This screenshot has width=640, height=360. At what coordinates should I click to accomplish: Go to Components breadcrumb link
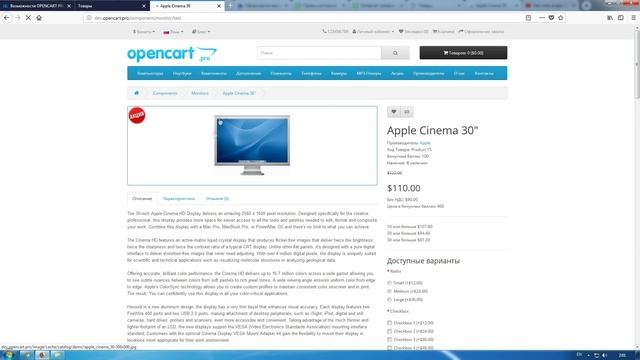click(165, 93)
